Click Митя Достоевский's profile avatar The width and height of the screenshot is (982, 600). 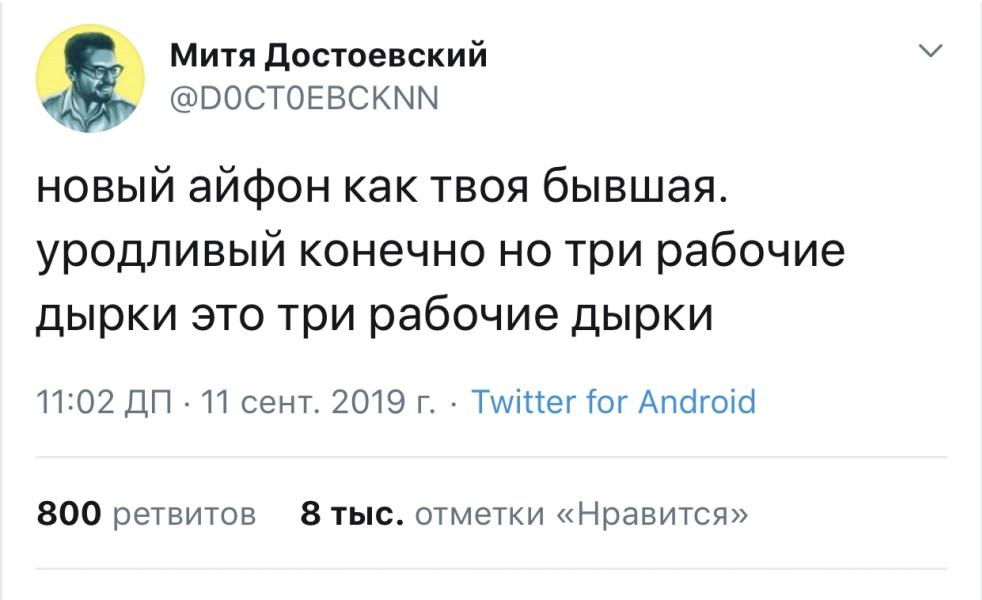(90, 79)
